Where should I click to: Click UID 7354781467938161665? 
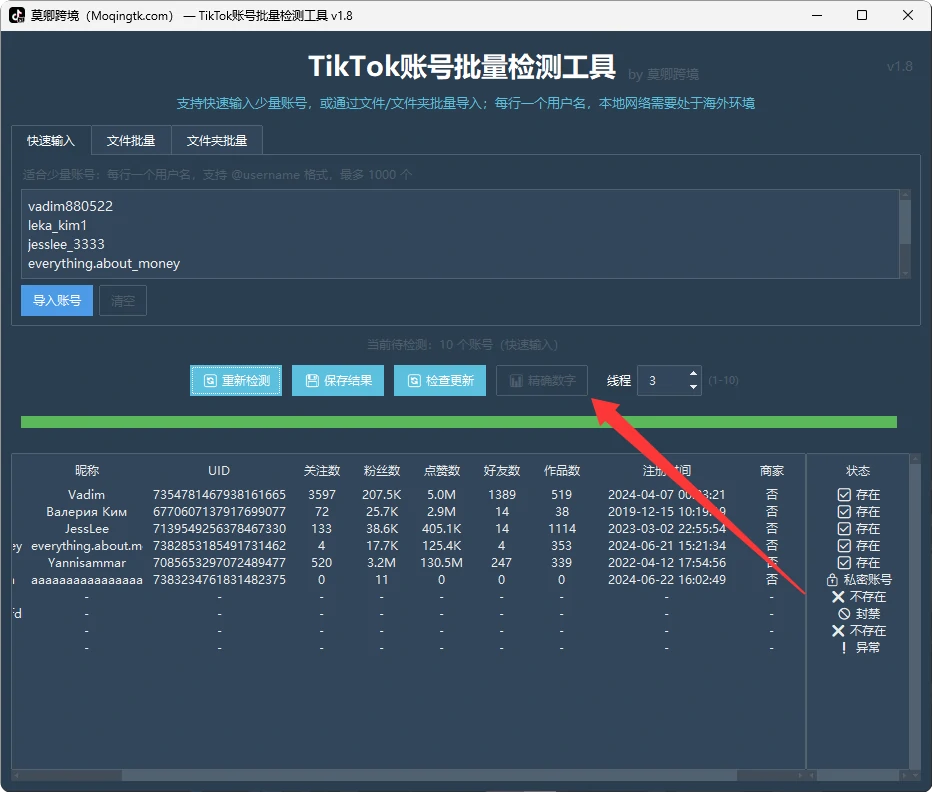pos(219,495)
